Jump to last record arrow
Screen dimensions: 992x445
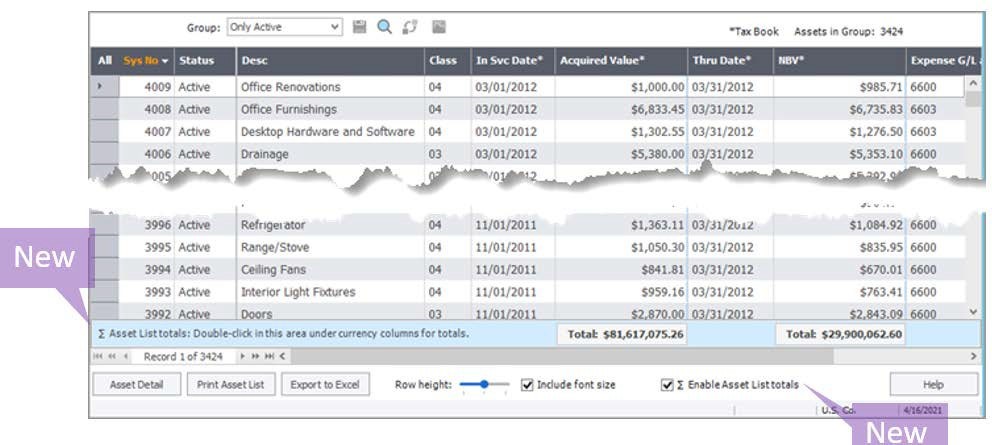[270, 356]
